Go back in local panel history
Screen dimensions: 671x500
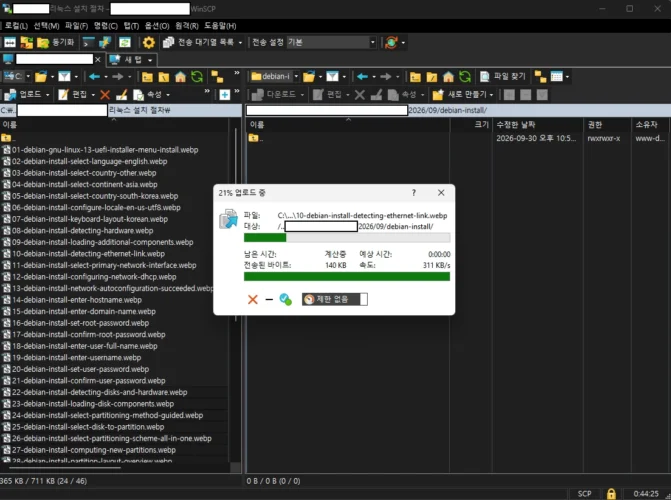[95, 77]
